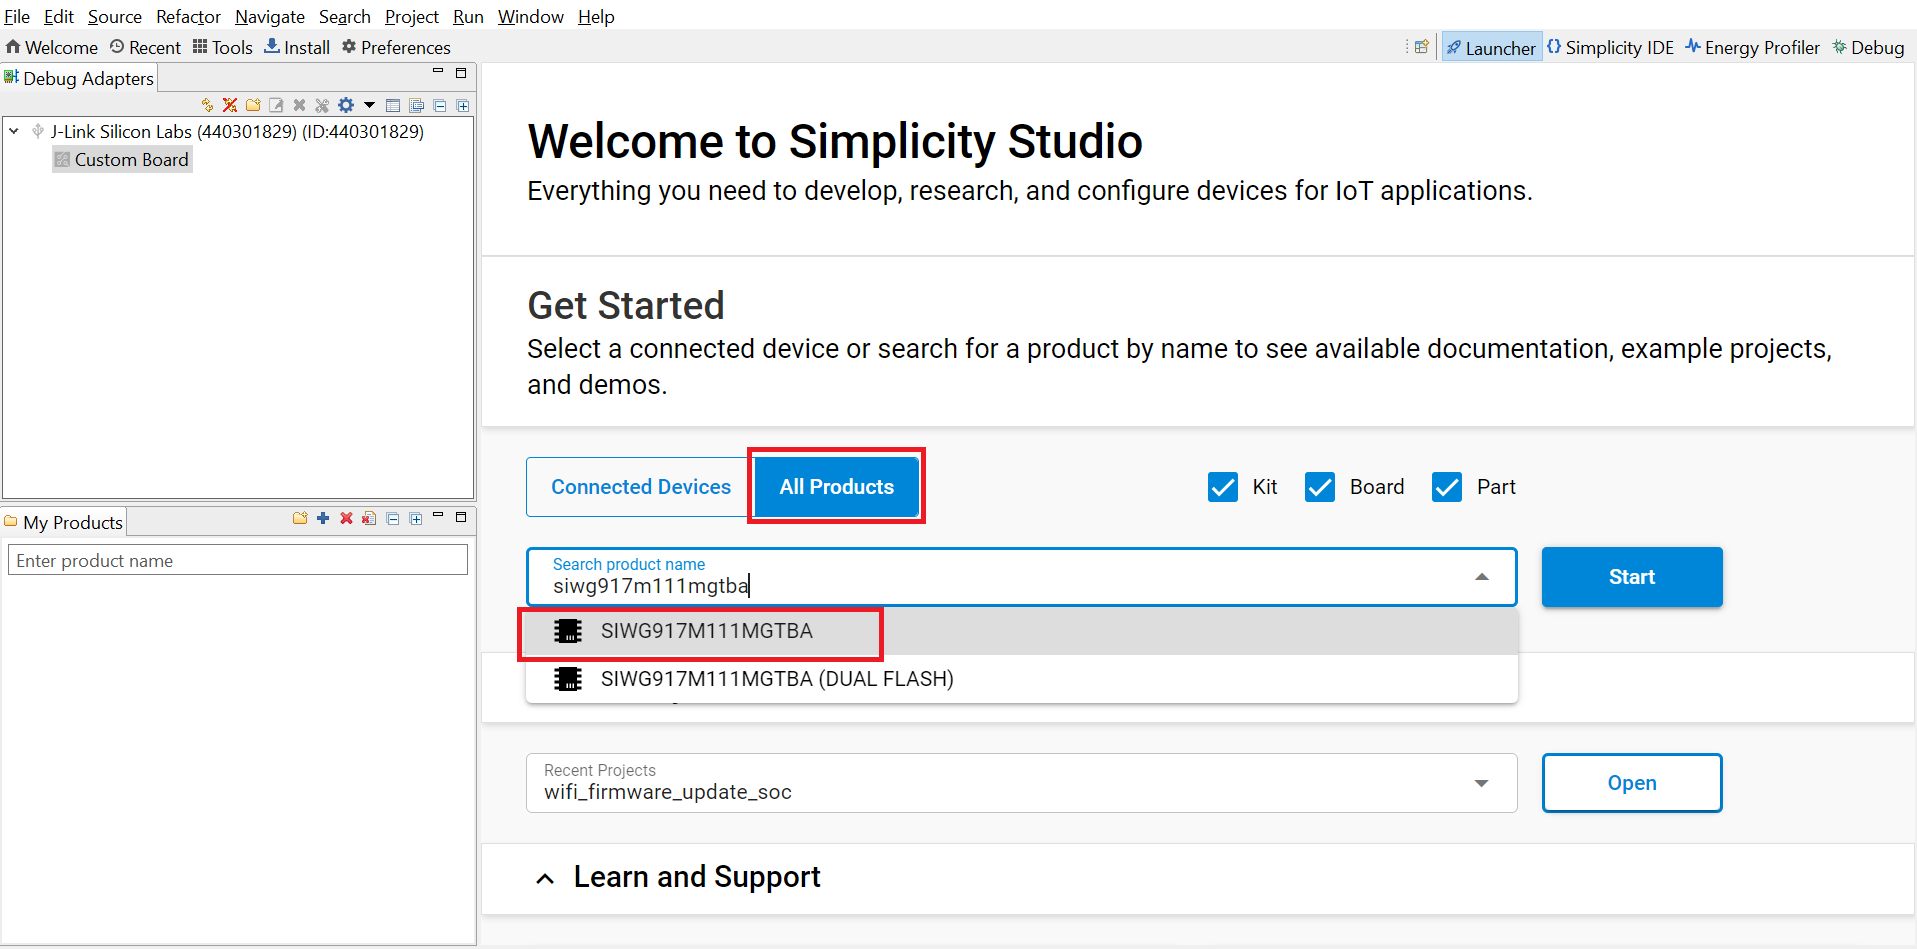Click the refresh arrows icon in Debug Adapters
This screenshot has height=949, width=1917.
[207, 105]
